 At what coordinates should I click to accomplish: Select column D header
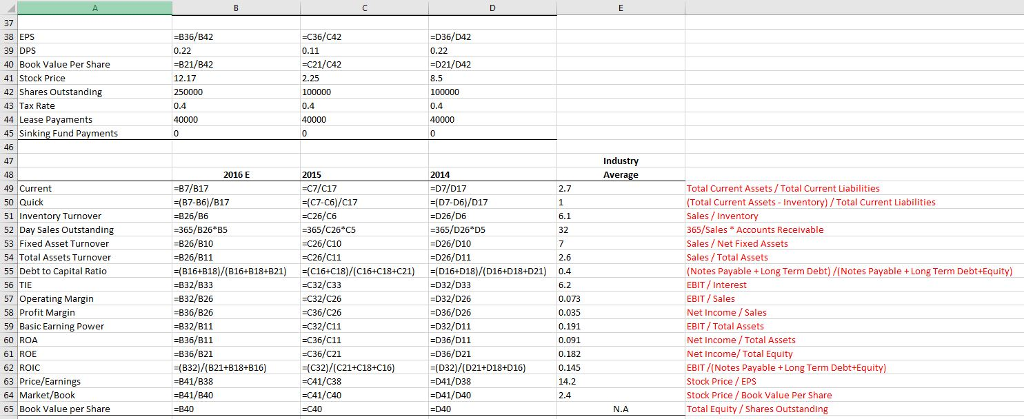(492, 8)
